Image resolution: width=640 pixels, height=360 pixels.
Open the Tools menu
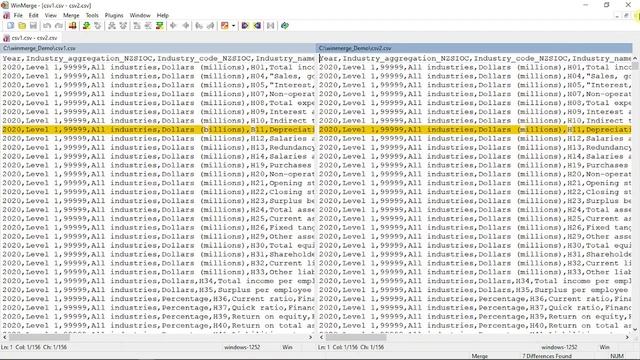coord(92,16)
